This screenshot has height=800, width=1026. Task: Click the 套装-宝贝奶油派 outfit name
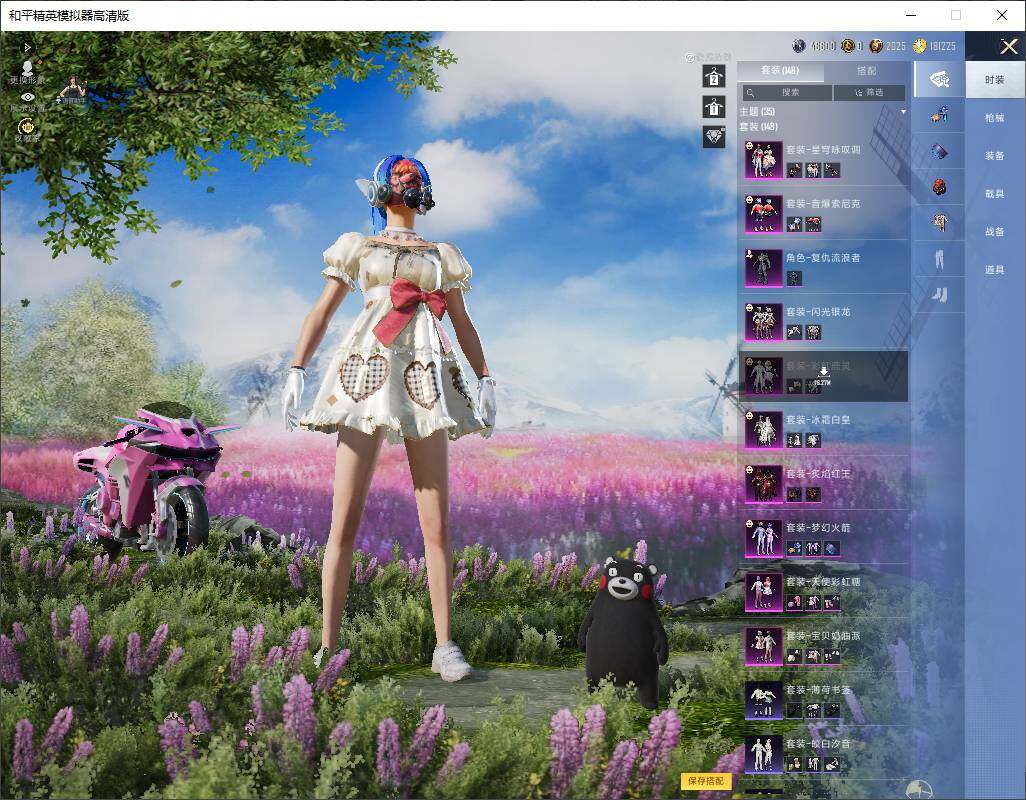pos(823,636)
